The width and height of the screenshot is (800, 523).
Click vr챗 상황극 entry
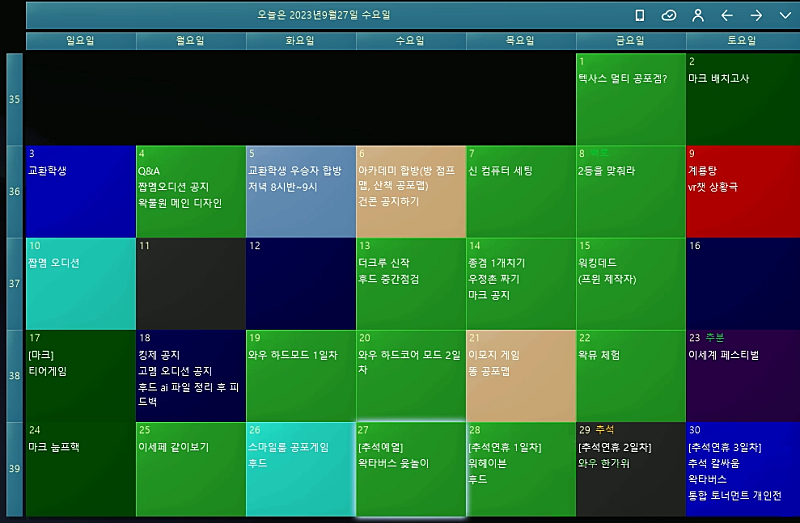tap(713, 187)
